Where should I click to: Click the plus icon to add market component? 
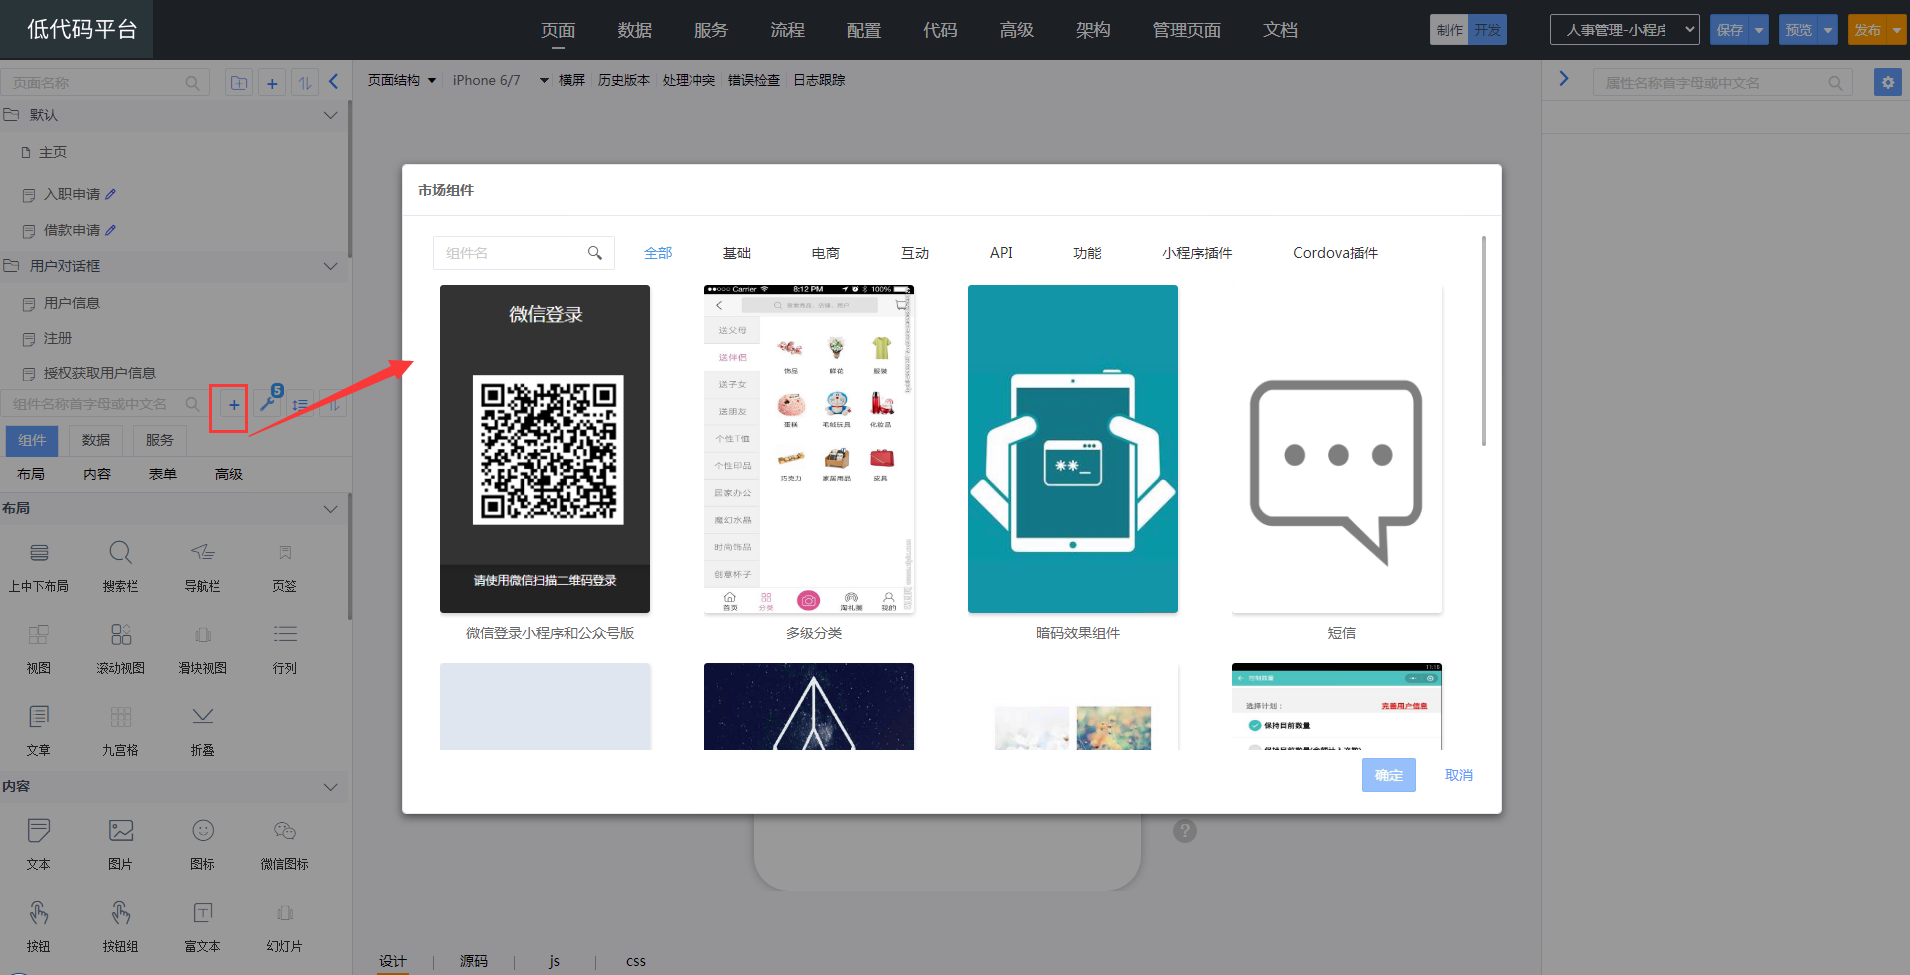(234, 405)
